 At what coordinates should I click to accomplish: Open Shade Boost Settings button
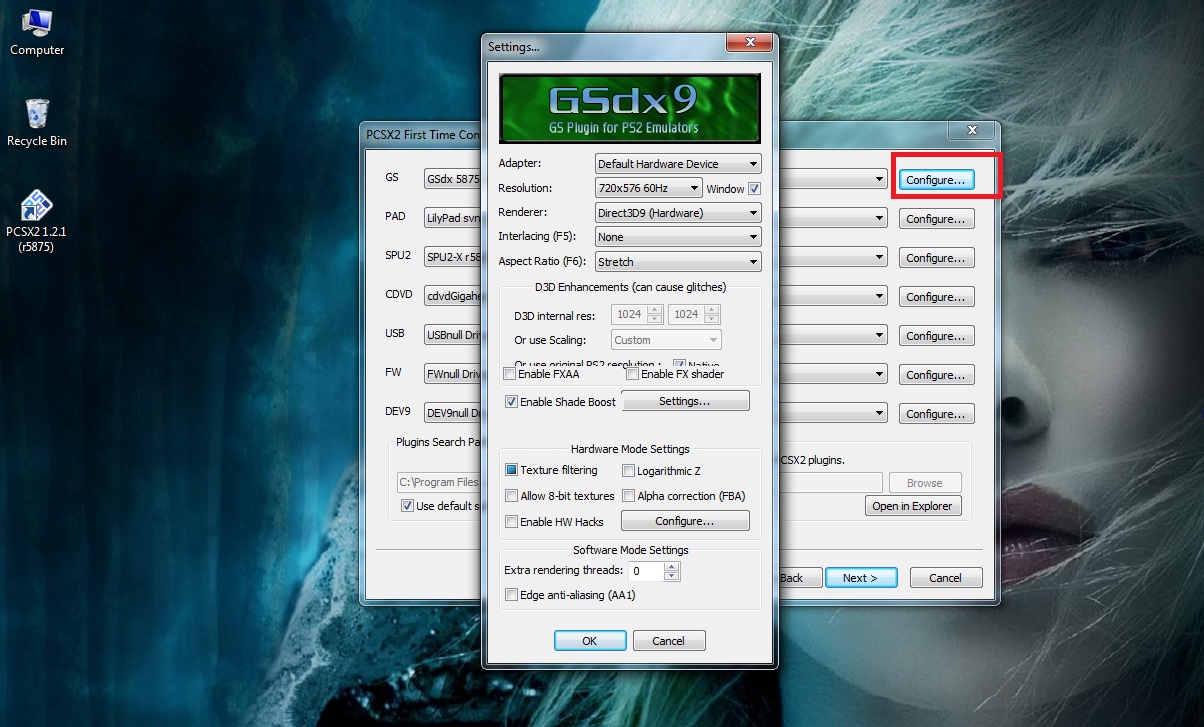pos(685,401)
